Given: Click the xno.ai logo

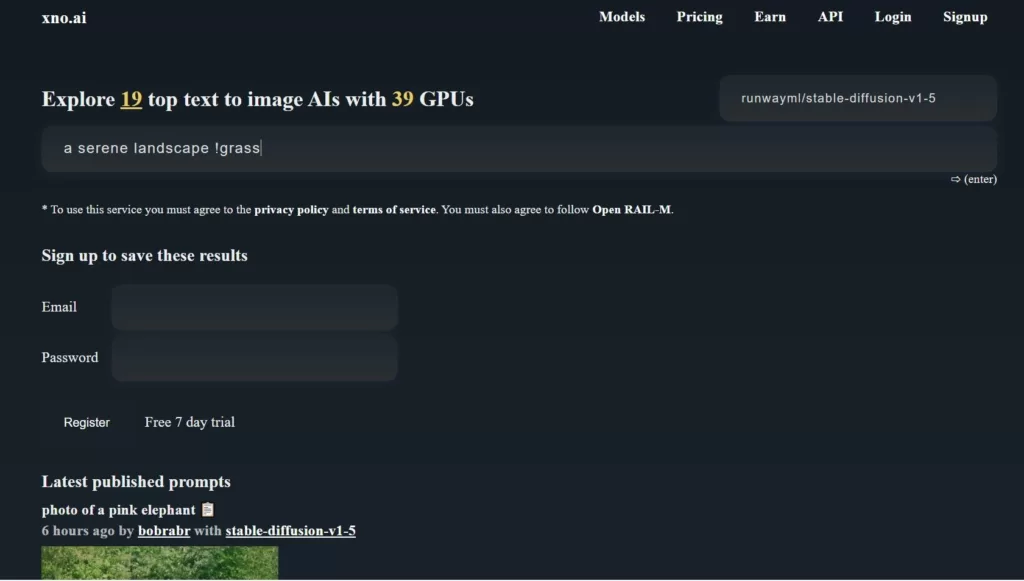Looking at the screenshot, I should point(64,17).
